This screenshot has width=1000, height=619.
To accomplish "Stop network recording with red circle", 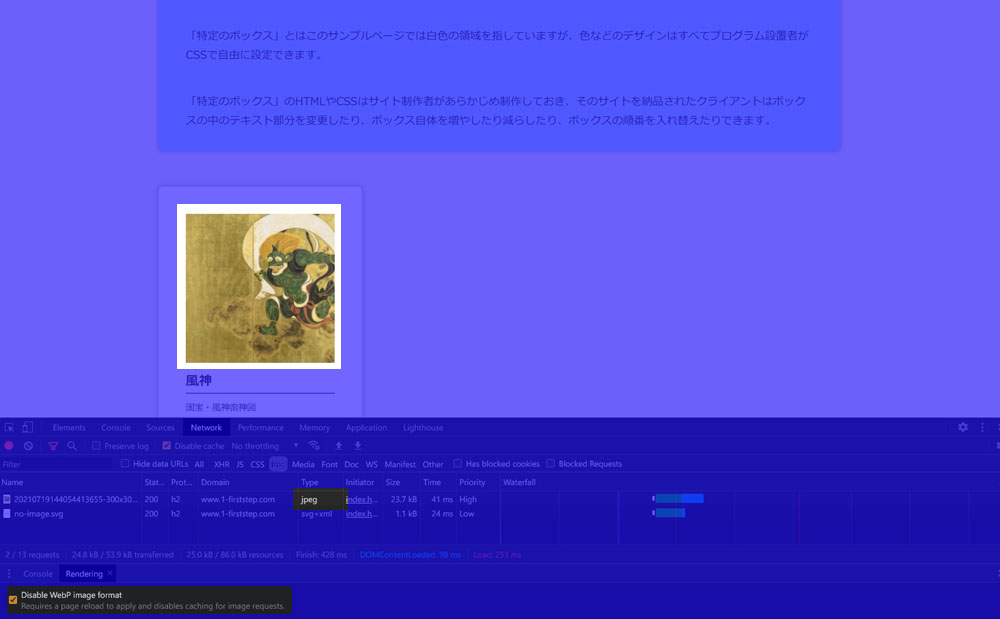I will [x=9, y=446].
